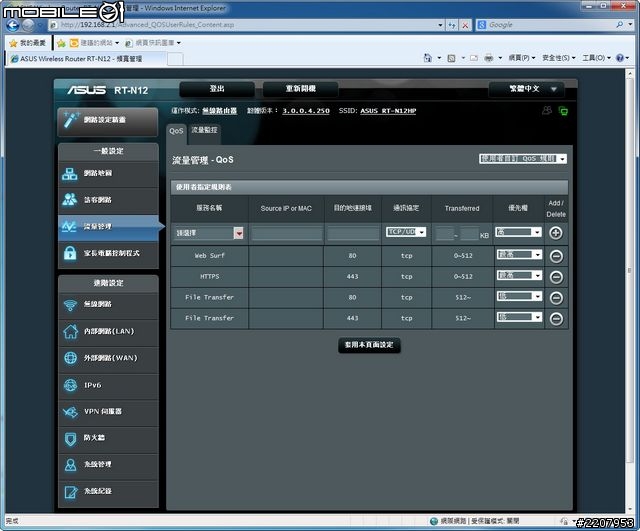
Task: Open the System Log sidebar item
Action: click(x=108, y=492)
